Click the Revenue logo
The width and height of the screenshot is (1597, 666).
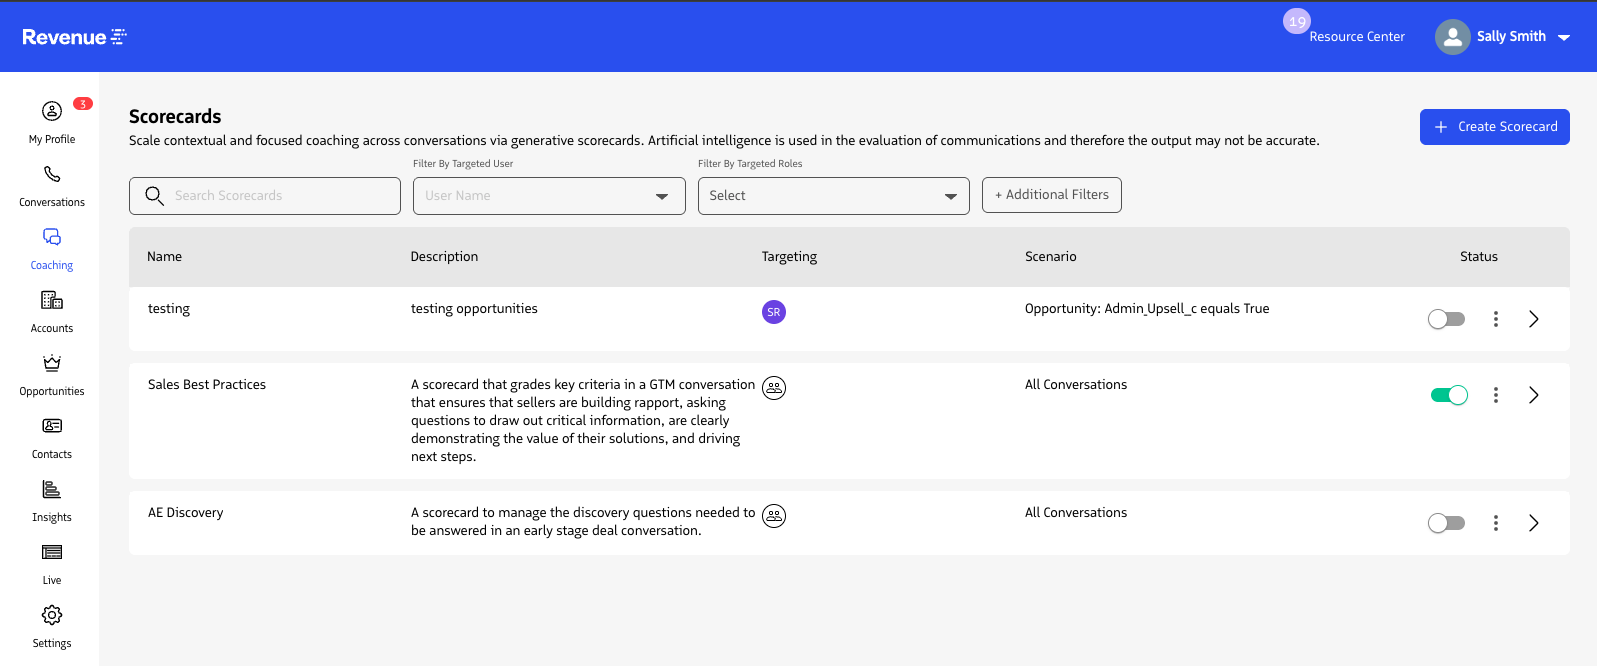[74, 37]
